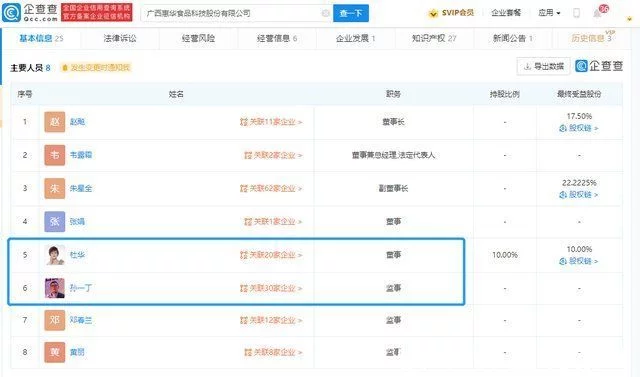
Task: Expand 关联12家企业 link
Action: click(x=271, y=320)
